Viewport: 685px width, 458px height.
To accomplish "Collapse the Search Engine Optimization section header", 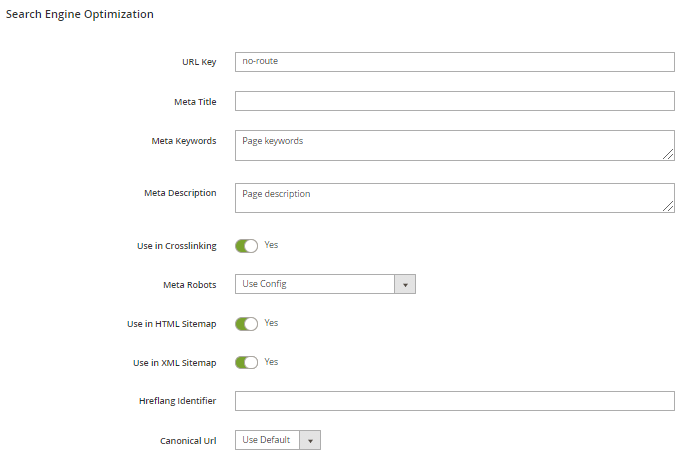I will [x=80, y=15].
